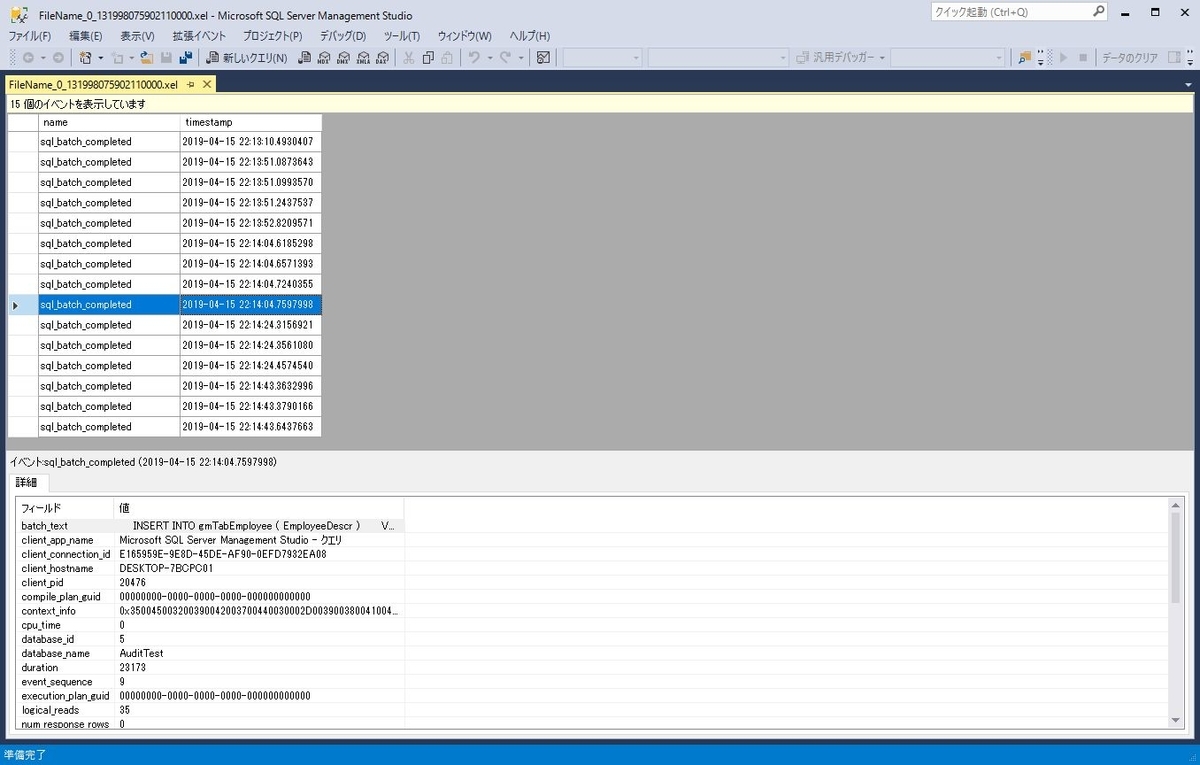Open the デバッグ(D) menu
The height and width of the screenshot is (765, 1200).
pyautogui.click(x=343, y=36)
